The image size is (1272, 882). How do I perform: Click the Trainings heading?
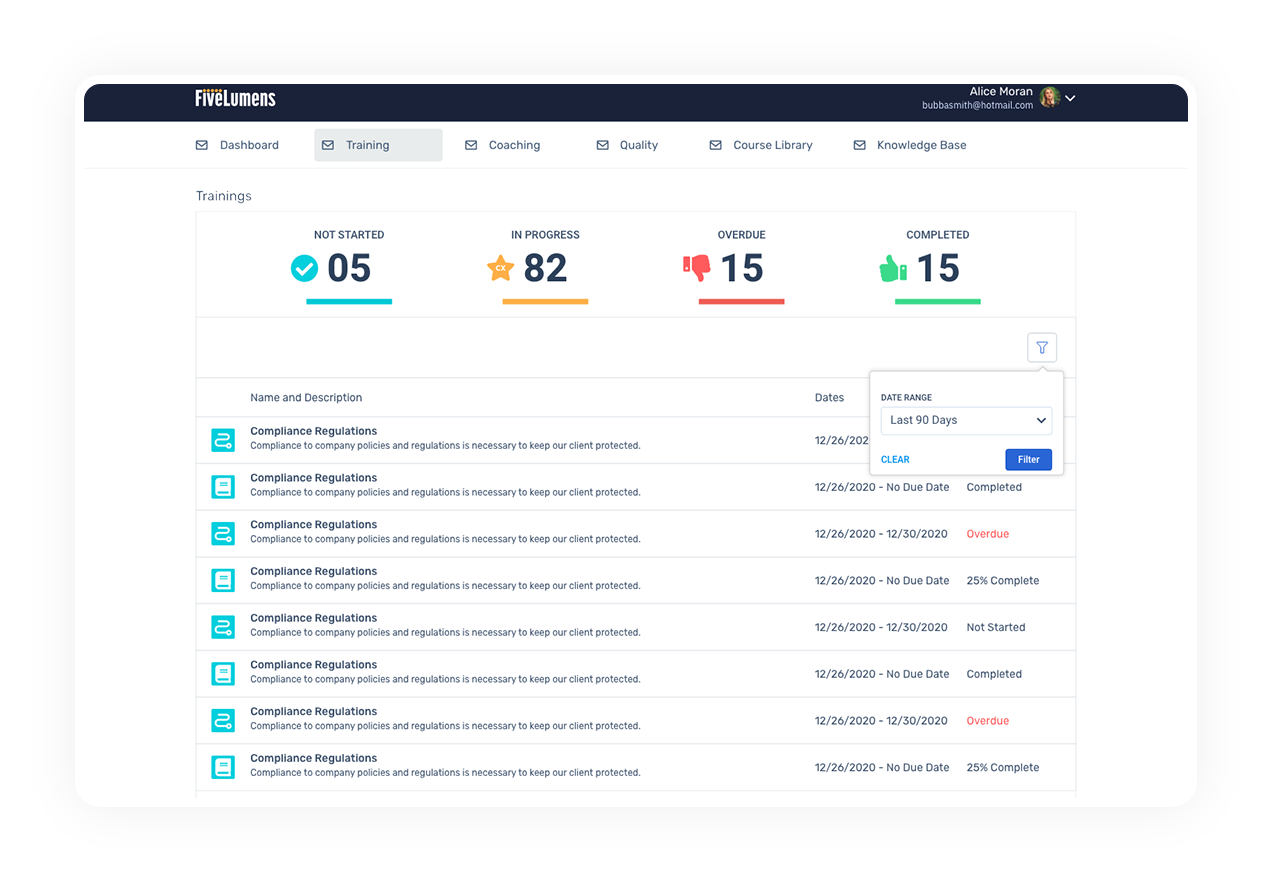click(x=224, y=196)
